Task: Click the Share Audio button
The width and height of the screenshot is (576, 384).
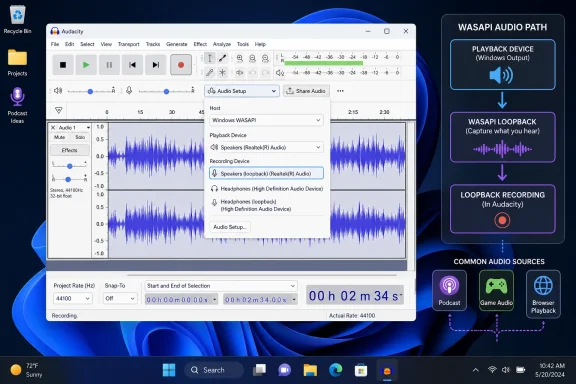Action: coord(306,91)
